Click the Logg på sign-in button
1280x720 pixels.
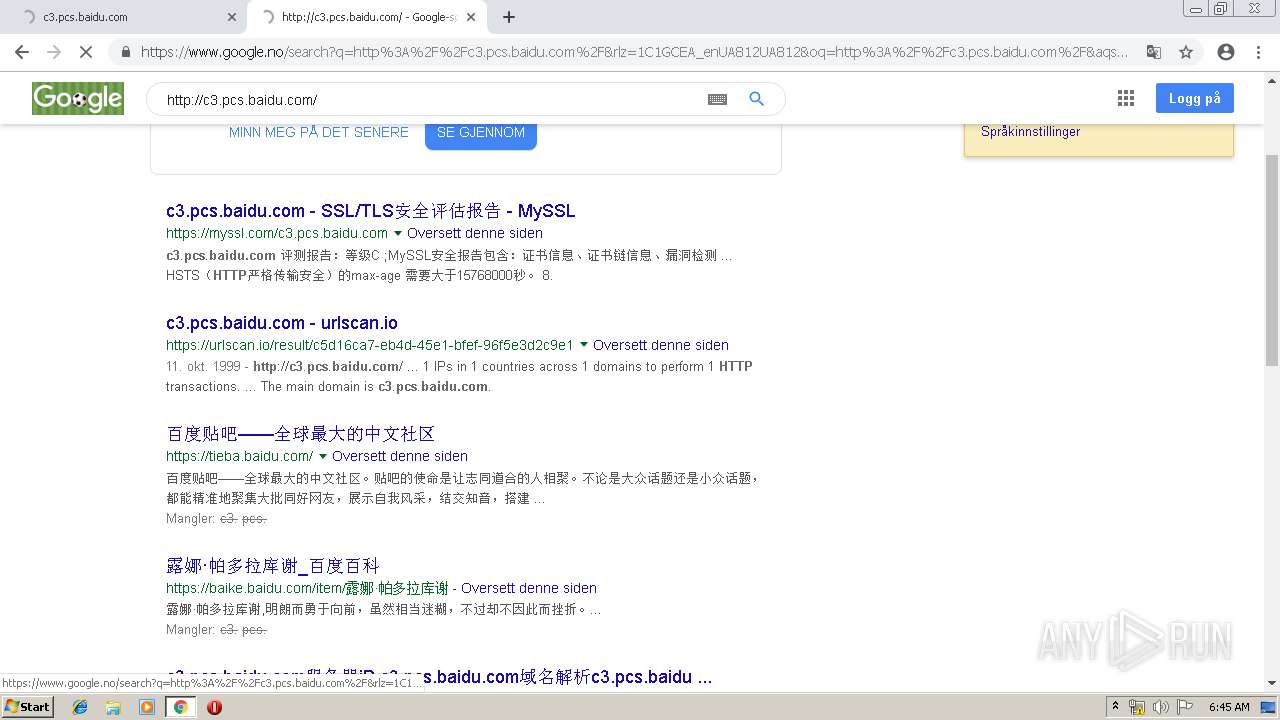(x=1195, y=98)
